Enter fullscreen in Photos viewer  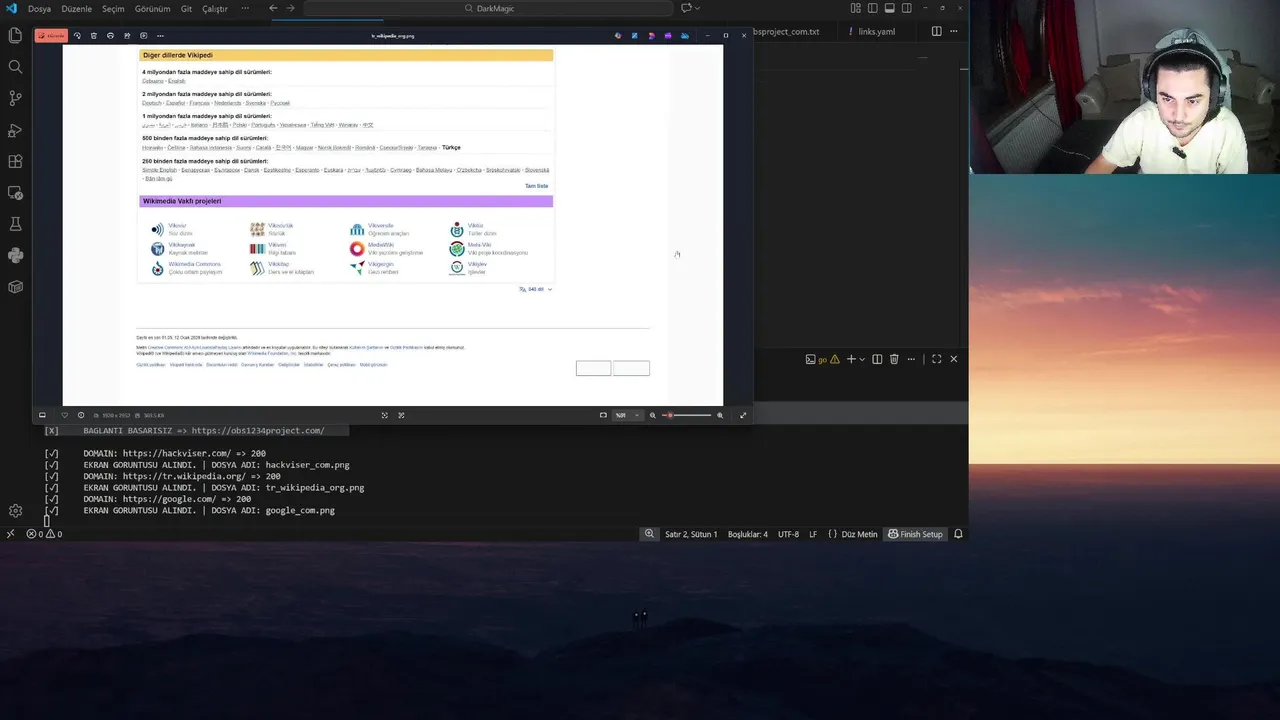click(x=743, y=415)
